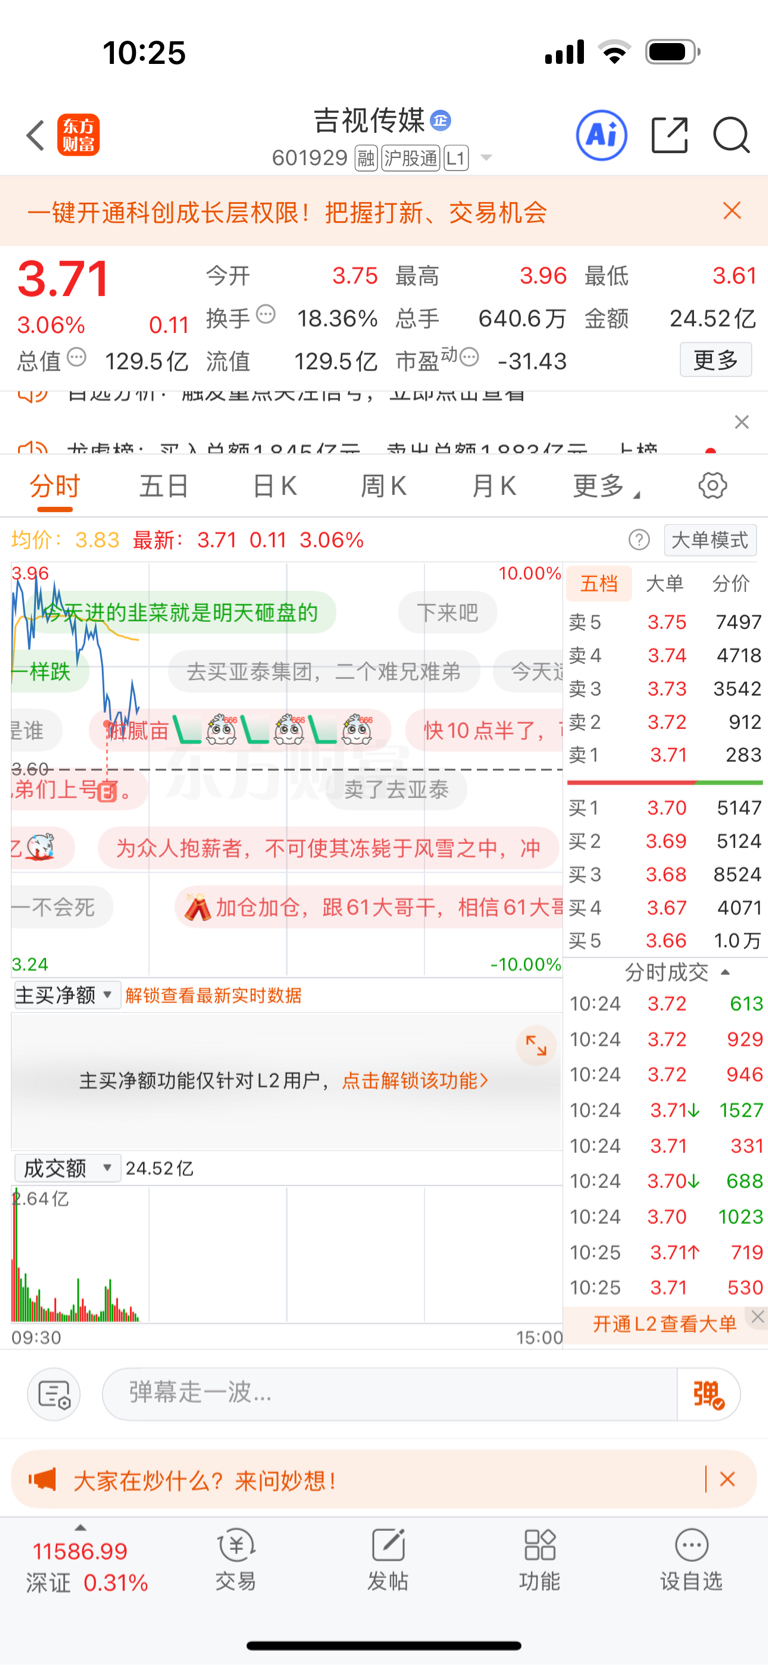Screen dimensions: 768x1665
Task: Tap the 下来吧 danmaku comment
Action: click(x=448, y=613)
